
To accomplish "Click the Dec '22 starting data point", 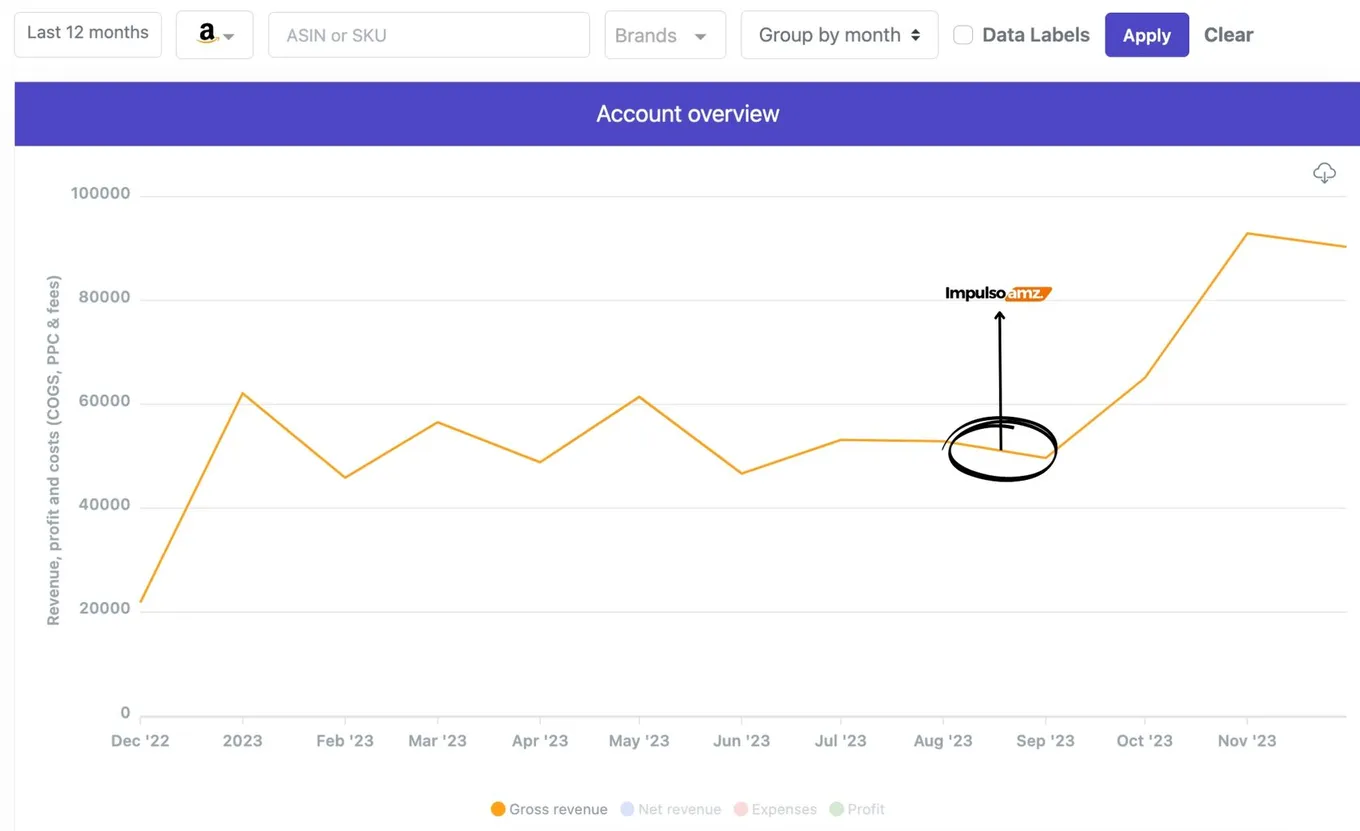I will 141,602.
